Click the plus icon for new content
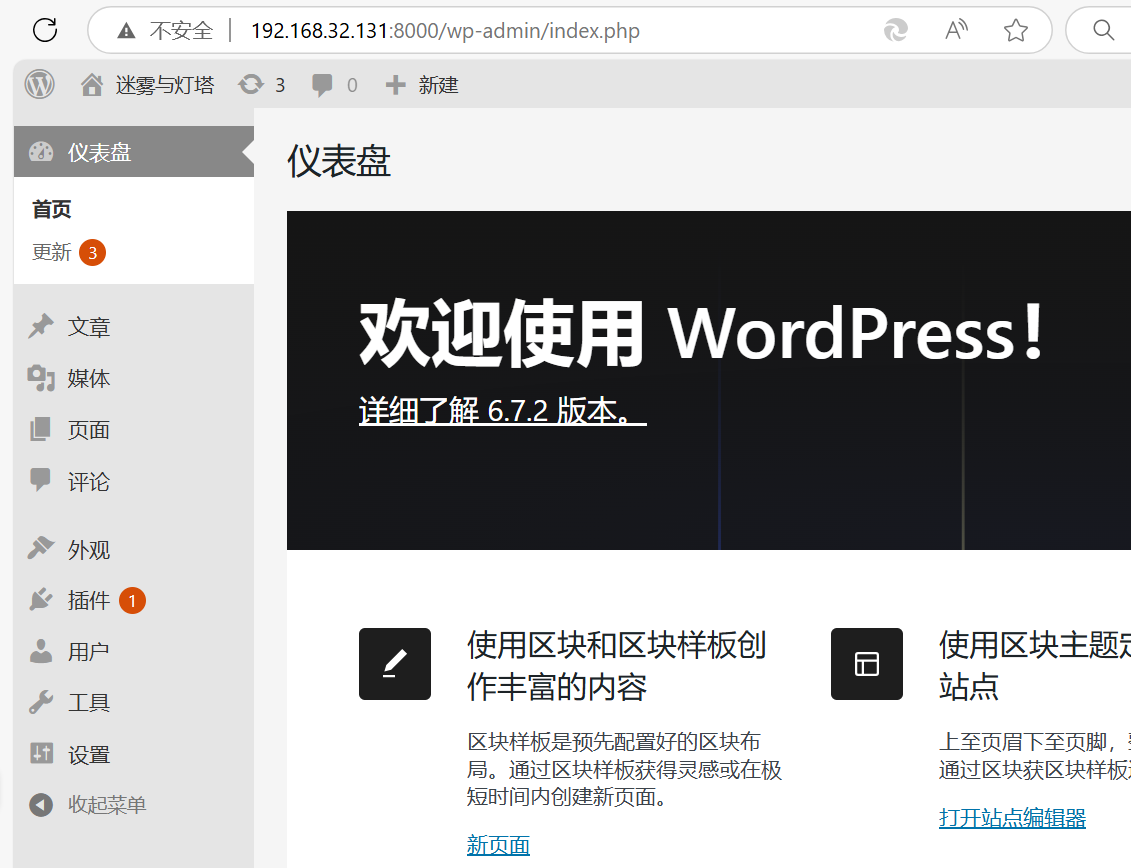Image resolution: width=1131 pixels, height=868 pixels. pos(395,85)
